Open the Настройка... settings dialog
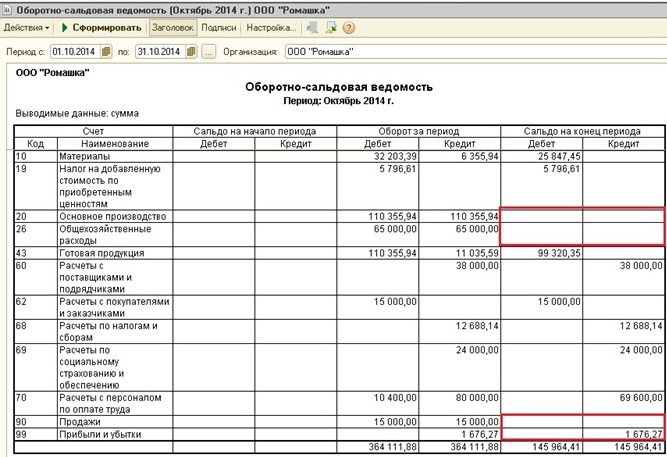This screenshot has height=457, width=667. click(271, 28)
